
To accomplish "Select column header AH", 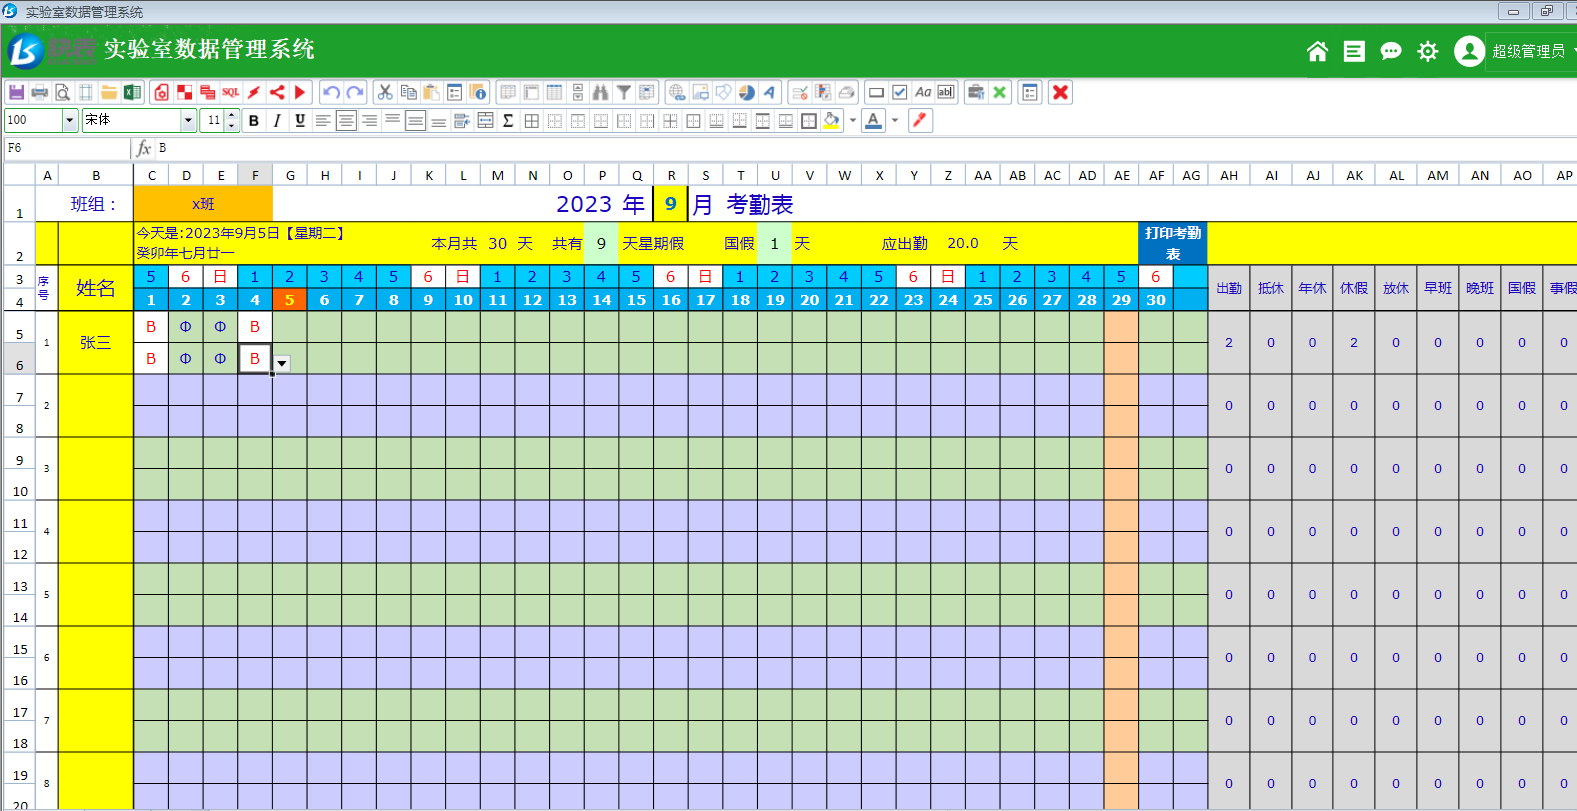I will click(x=1229, y=175).
